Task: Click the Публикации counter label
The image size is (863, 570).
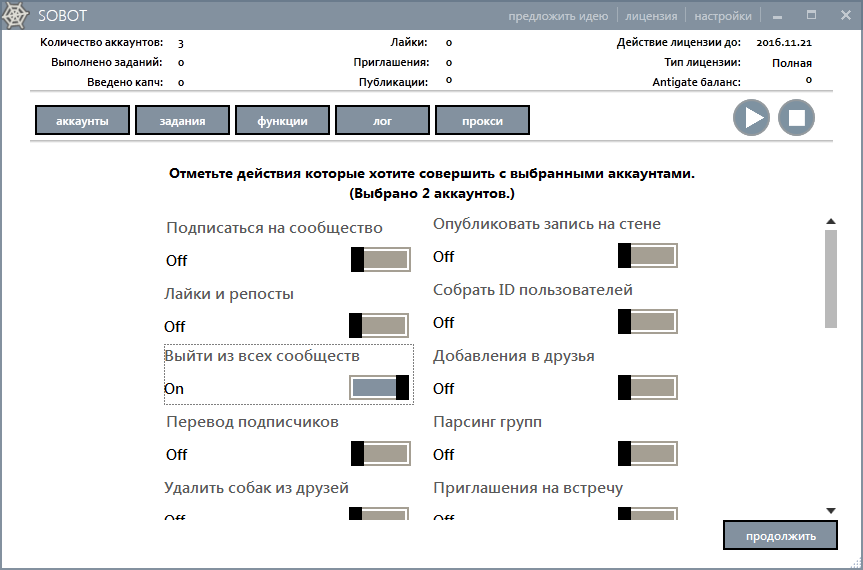Action: (x=394, y=83)
